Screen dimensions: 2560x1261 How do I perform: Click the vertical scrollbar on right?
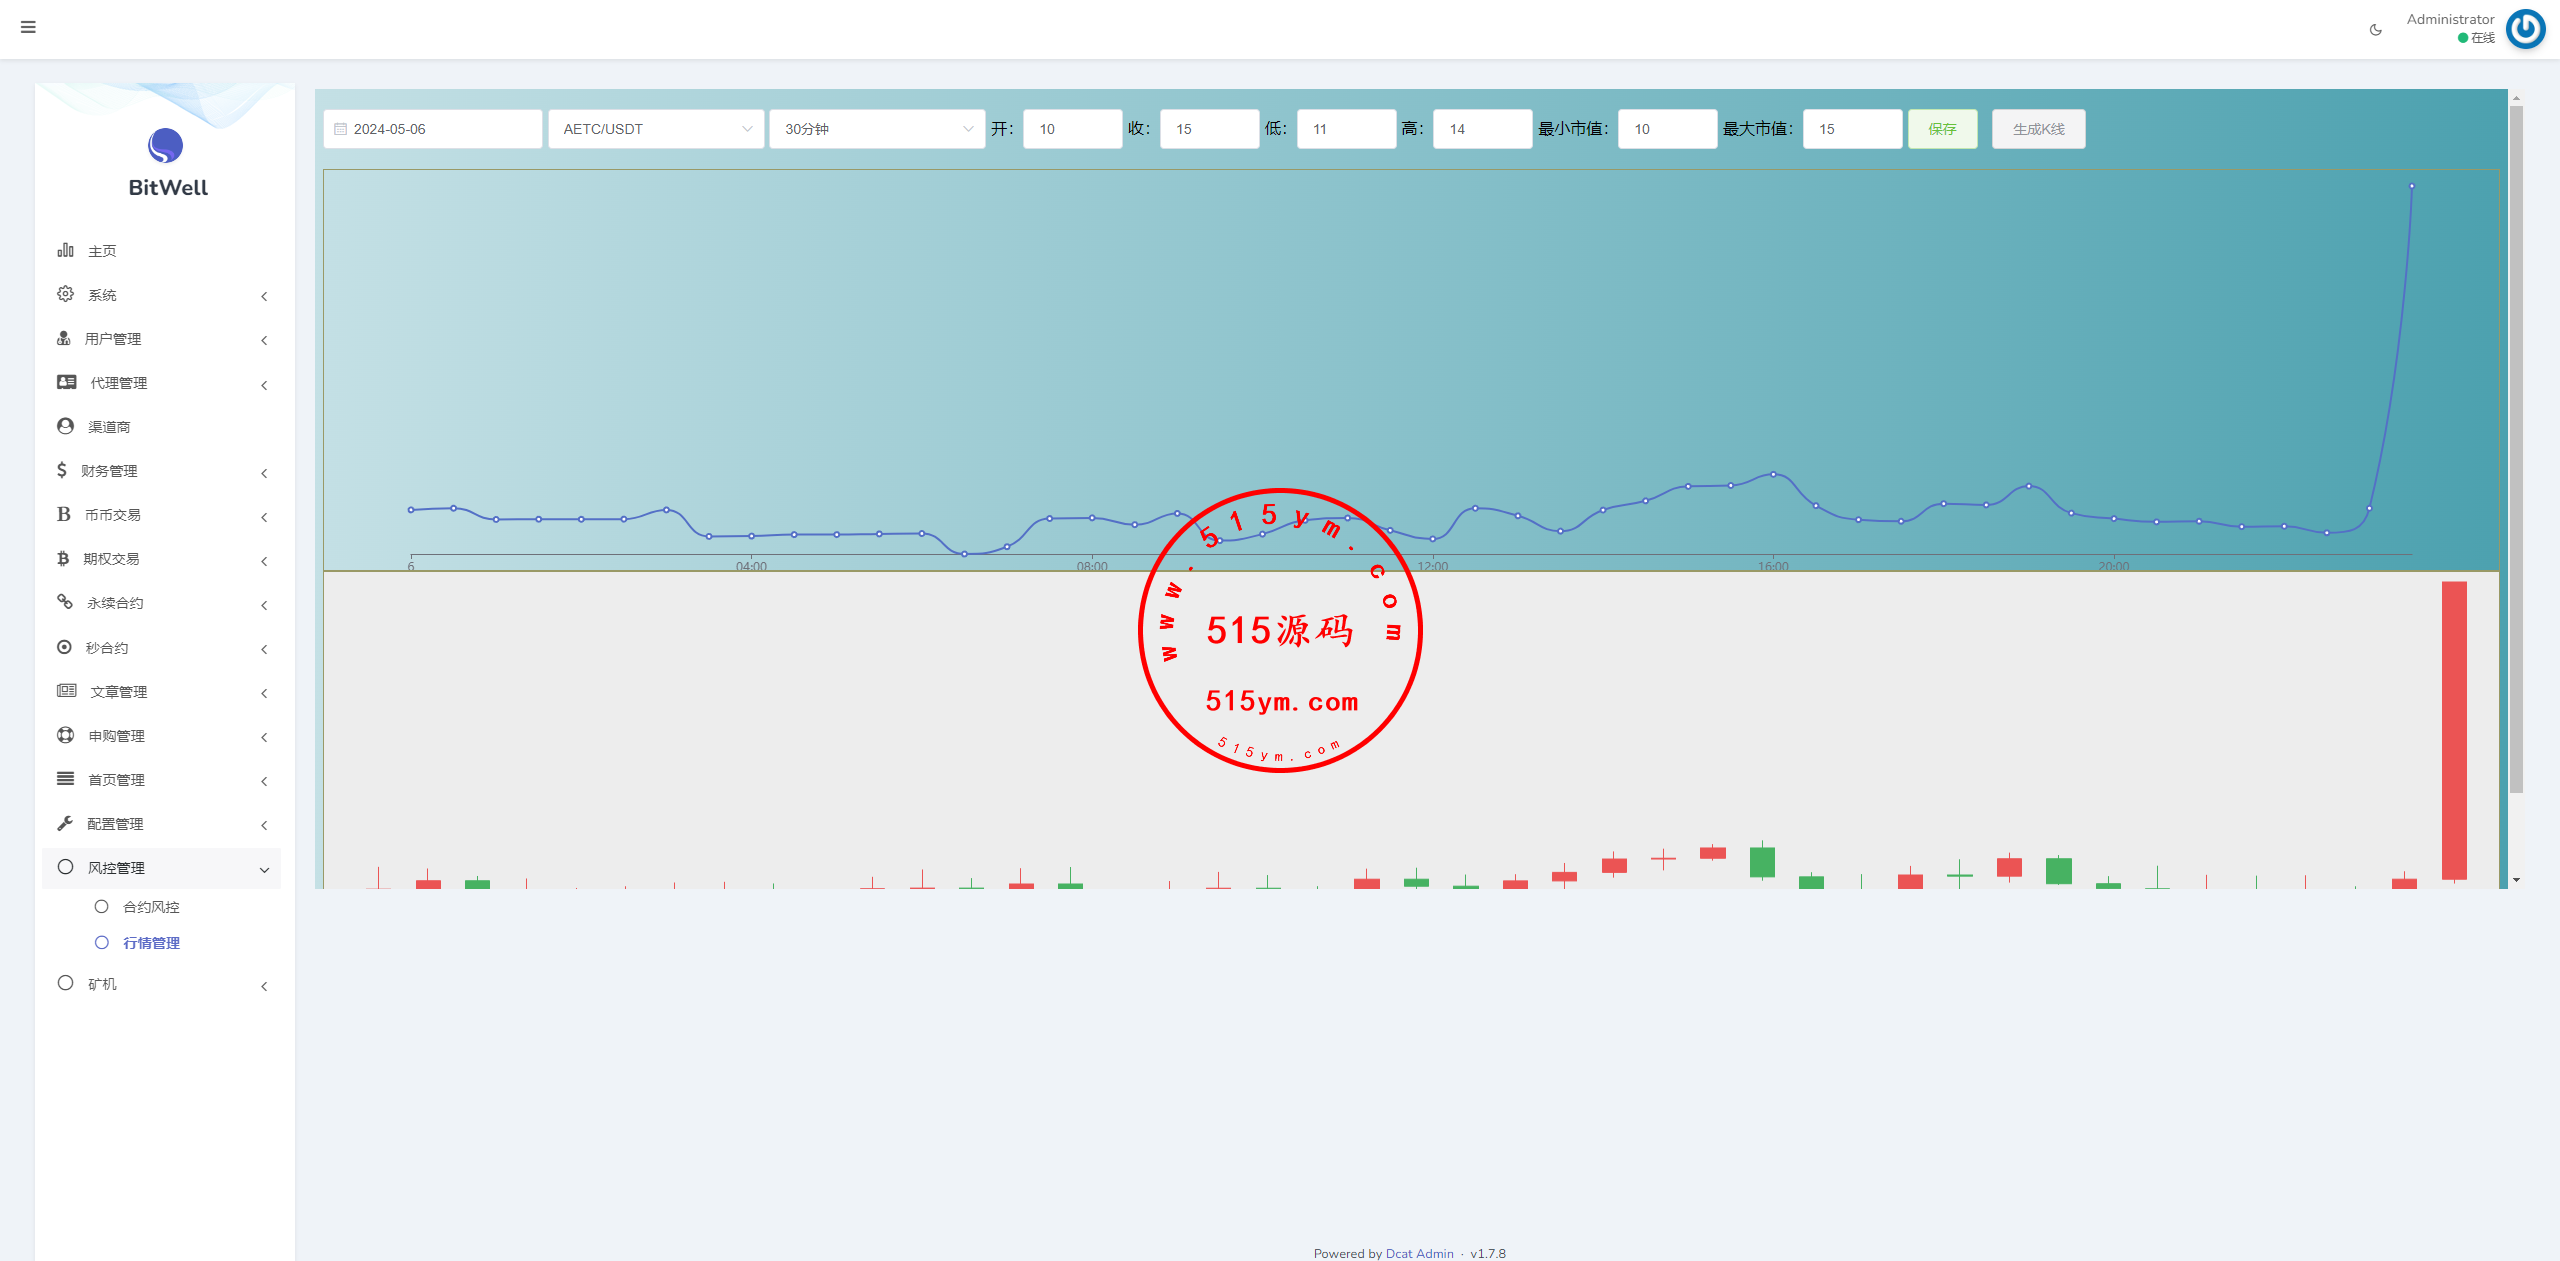(2516, 450)
